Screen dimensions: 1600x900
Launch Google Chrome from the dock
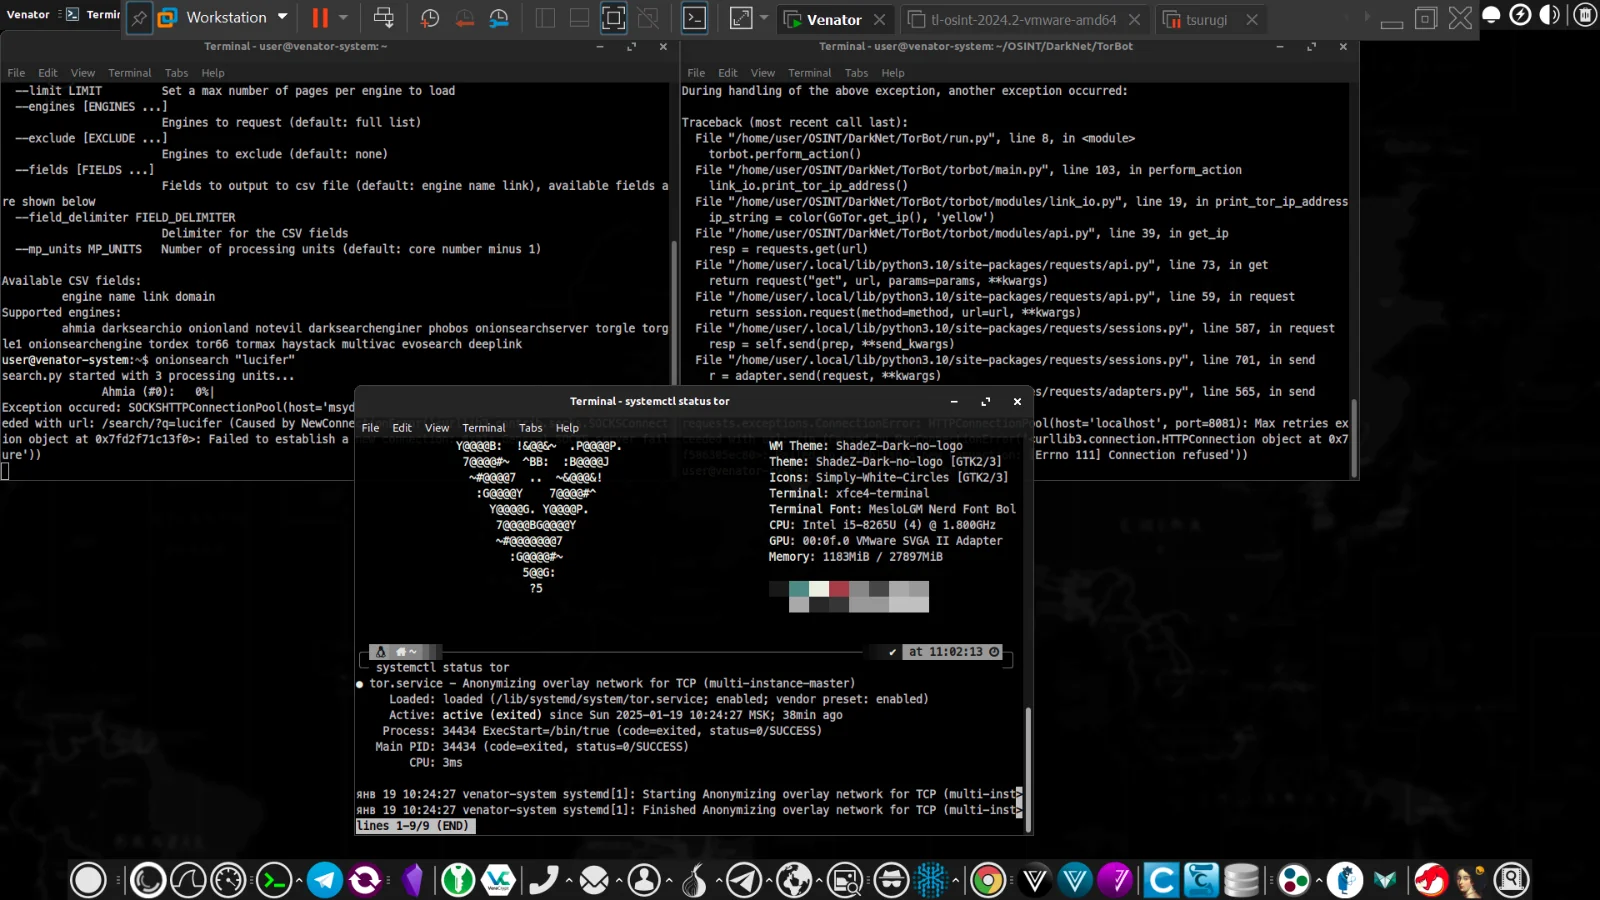tap(987, 880)
